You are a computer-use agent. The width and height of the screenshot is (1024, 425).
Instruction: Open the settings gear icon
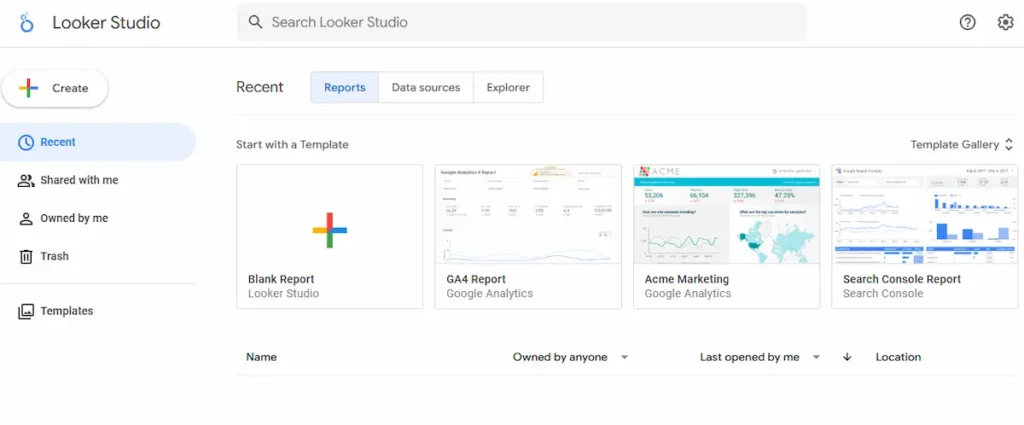pos(1005,22)
